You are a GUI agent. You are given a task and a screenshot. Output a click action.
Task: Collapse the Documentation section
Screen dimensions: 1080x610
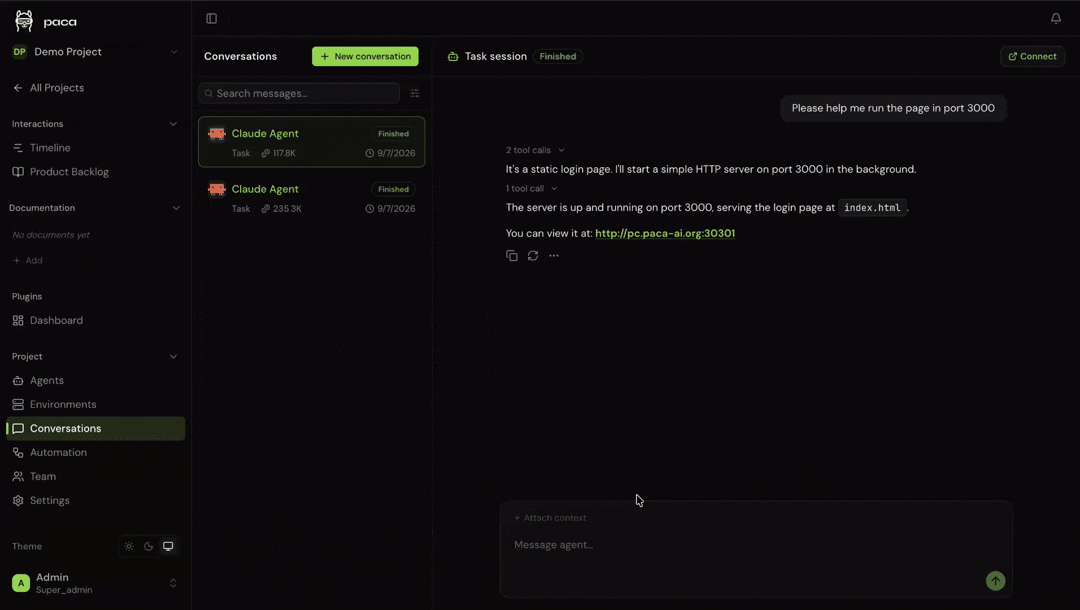pos(176,208)
